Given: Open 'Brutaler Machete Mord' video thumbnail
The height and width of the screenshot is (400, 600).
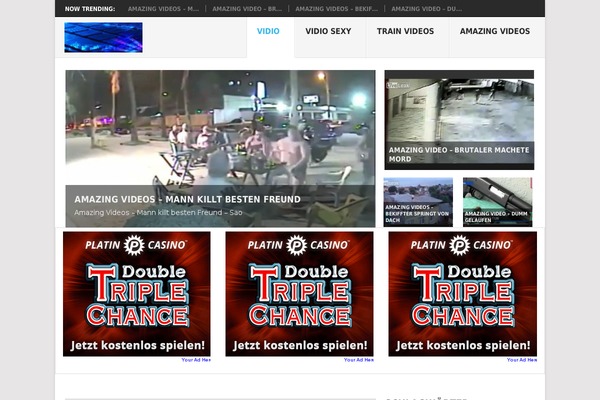Looking at the screenshot, I should point(459,120).
